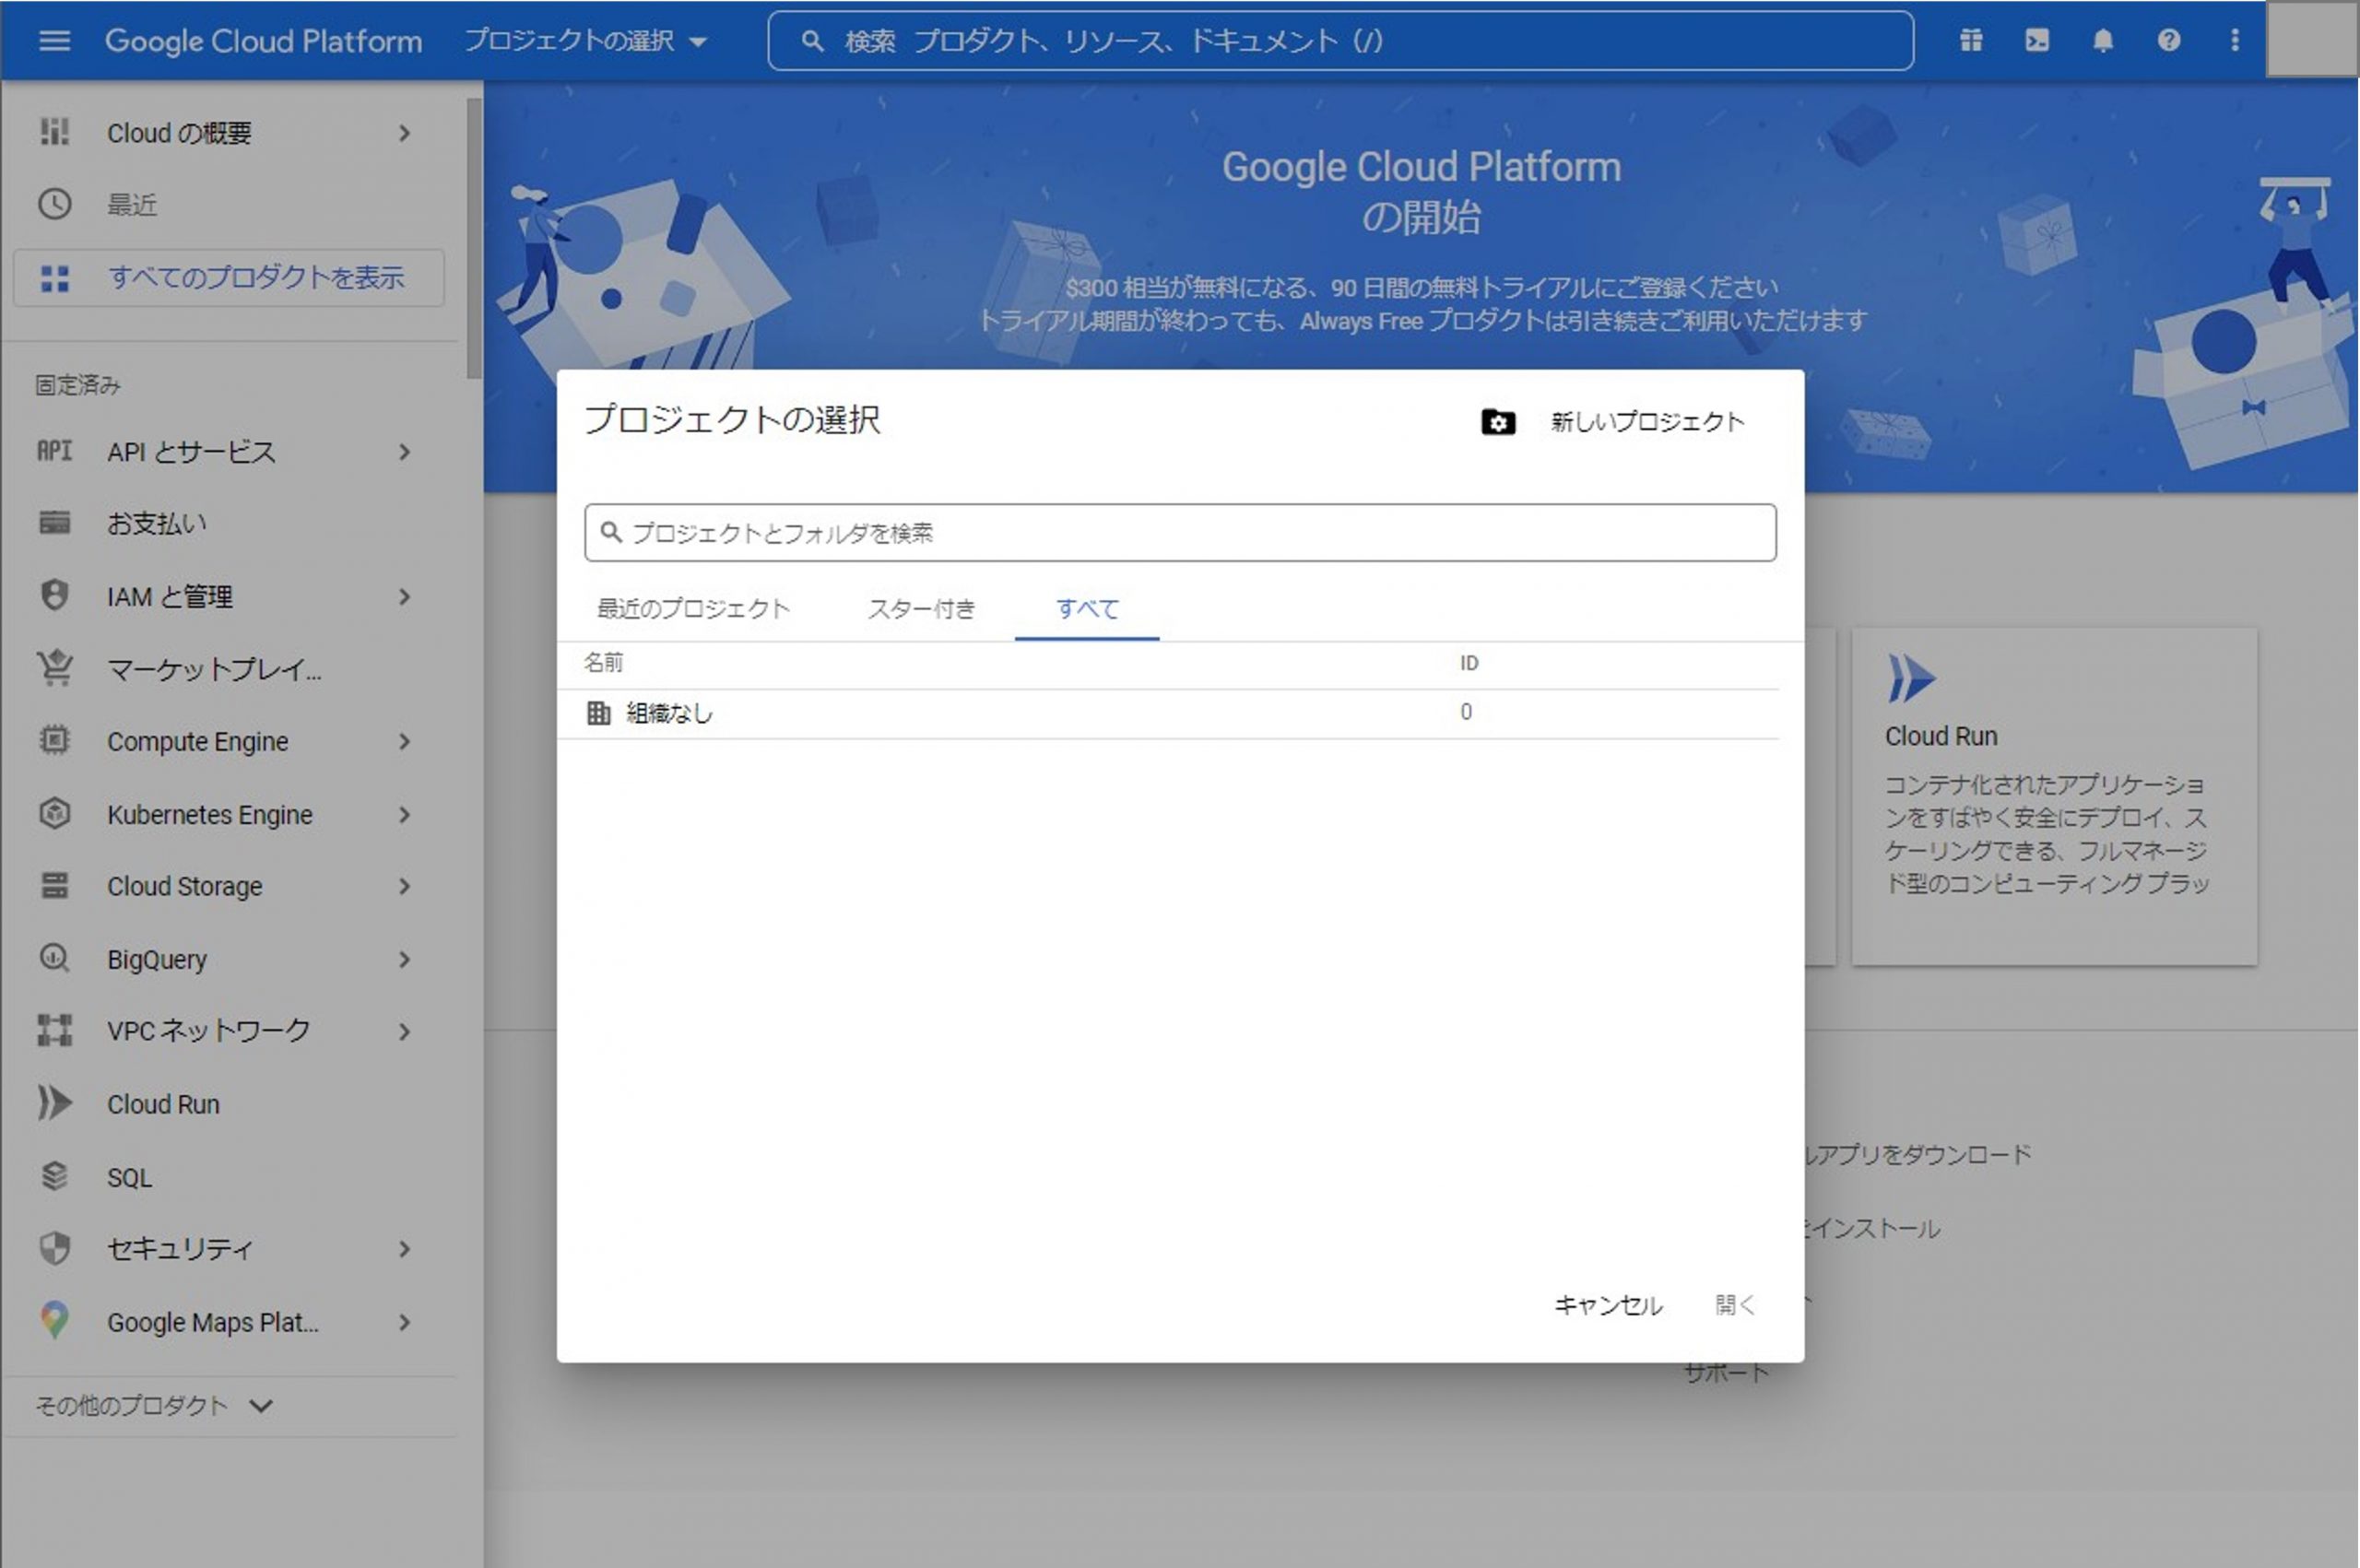Viewport: 2360px width, 1568px height.
Task: Open the three-dot settings menu
Action: (2234, 41)
